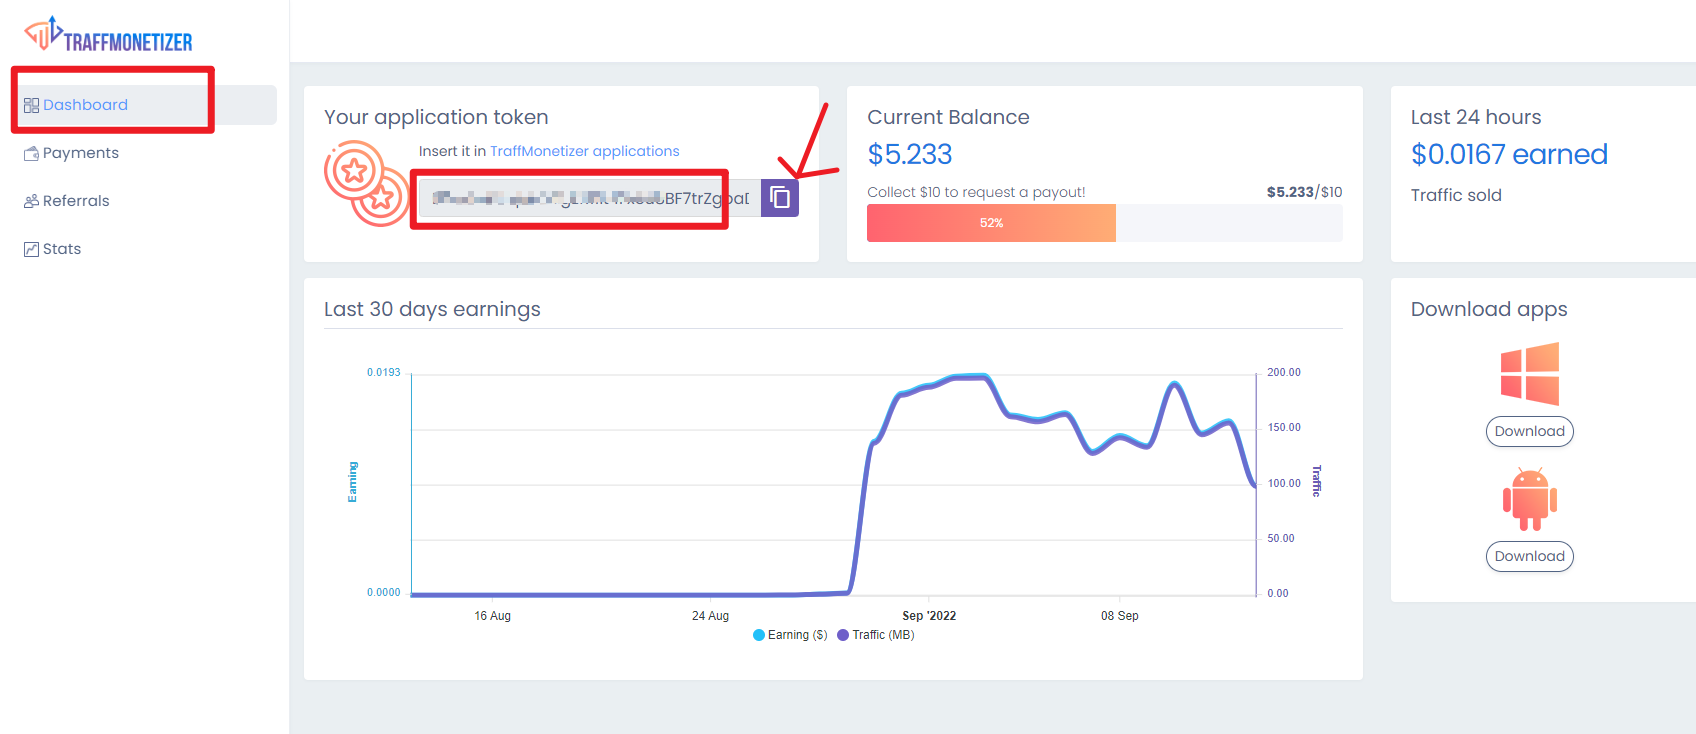
Task: Toggle Earning ($) series in chart legend
Action: [790, 635]
